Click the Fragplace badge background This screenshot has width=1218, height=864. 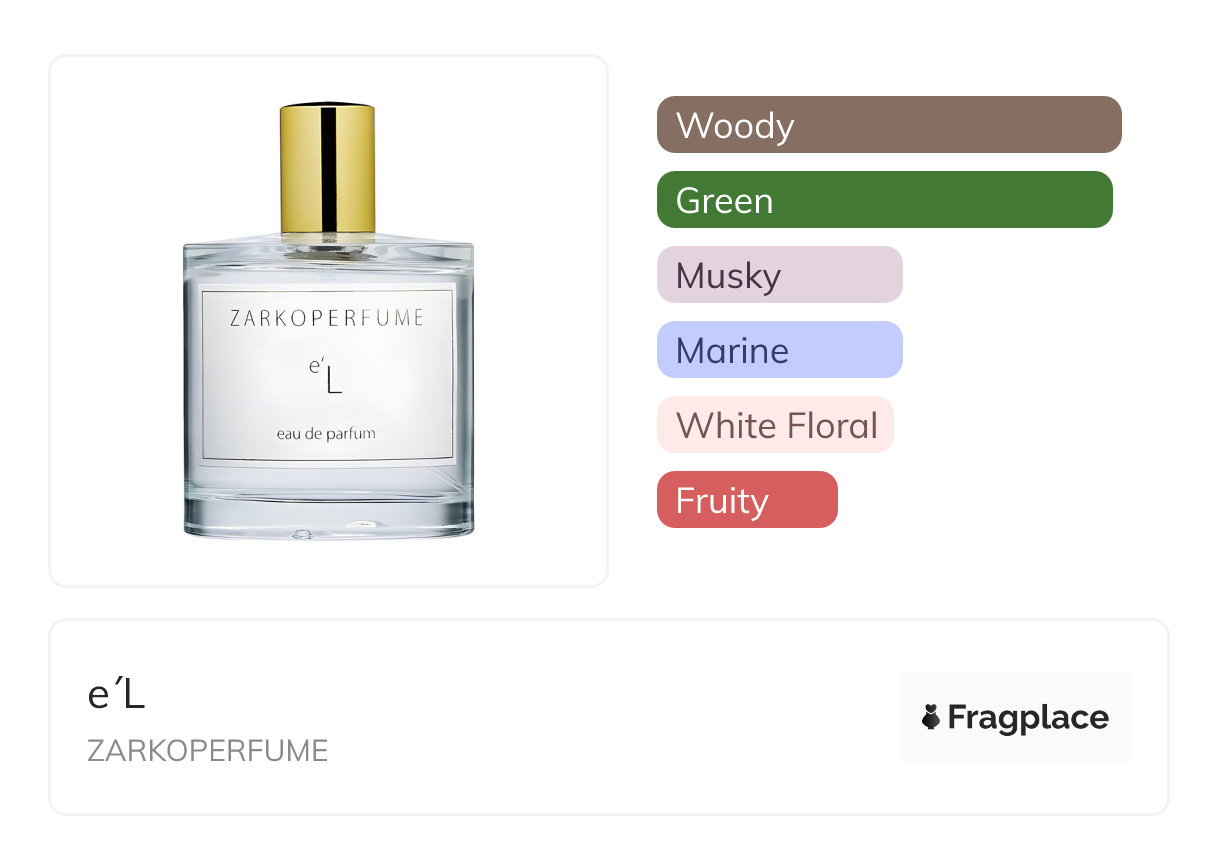pyautogui.click(x=1015, y=717)
